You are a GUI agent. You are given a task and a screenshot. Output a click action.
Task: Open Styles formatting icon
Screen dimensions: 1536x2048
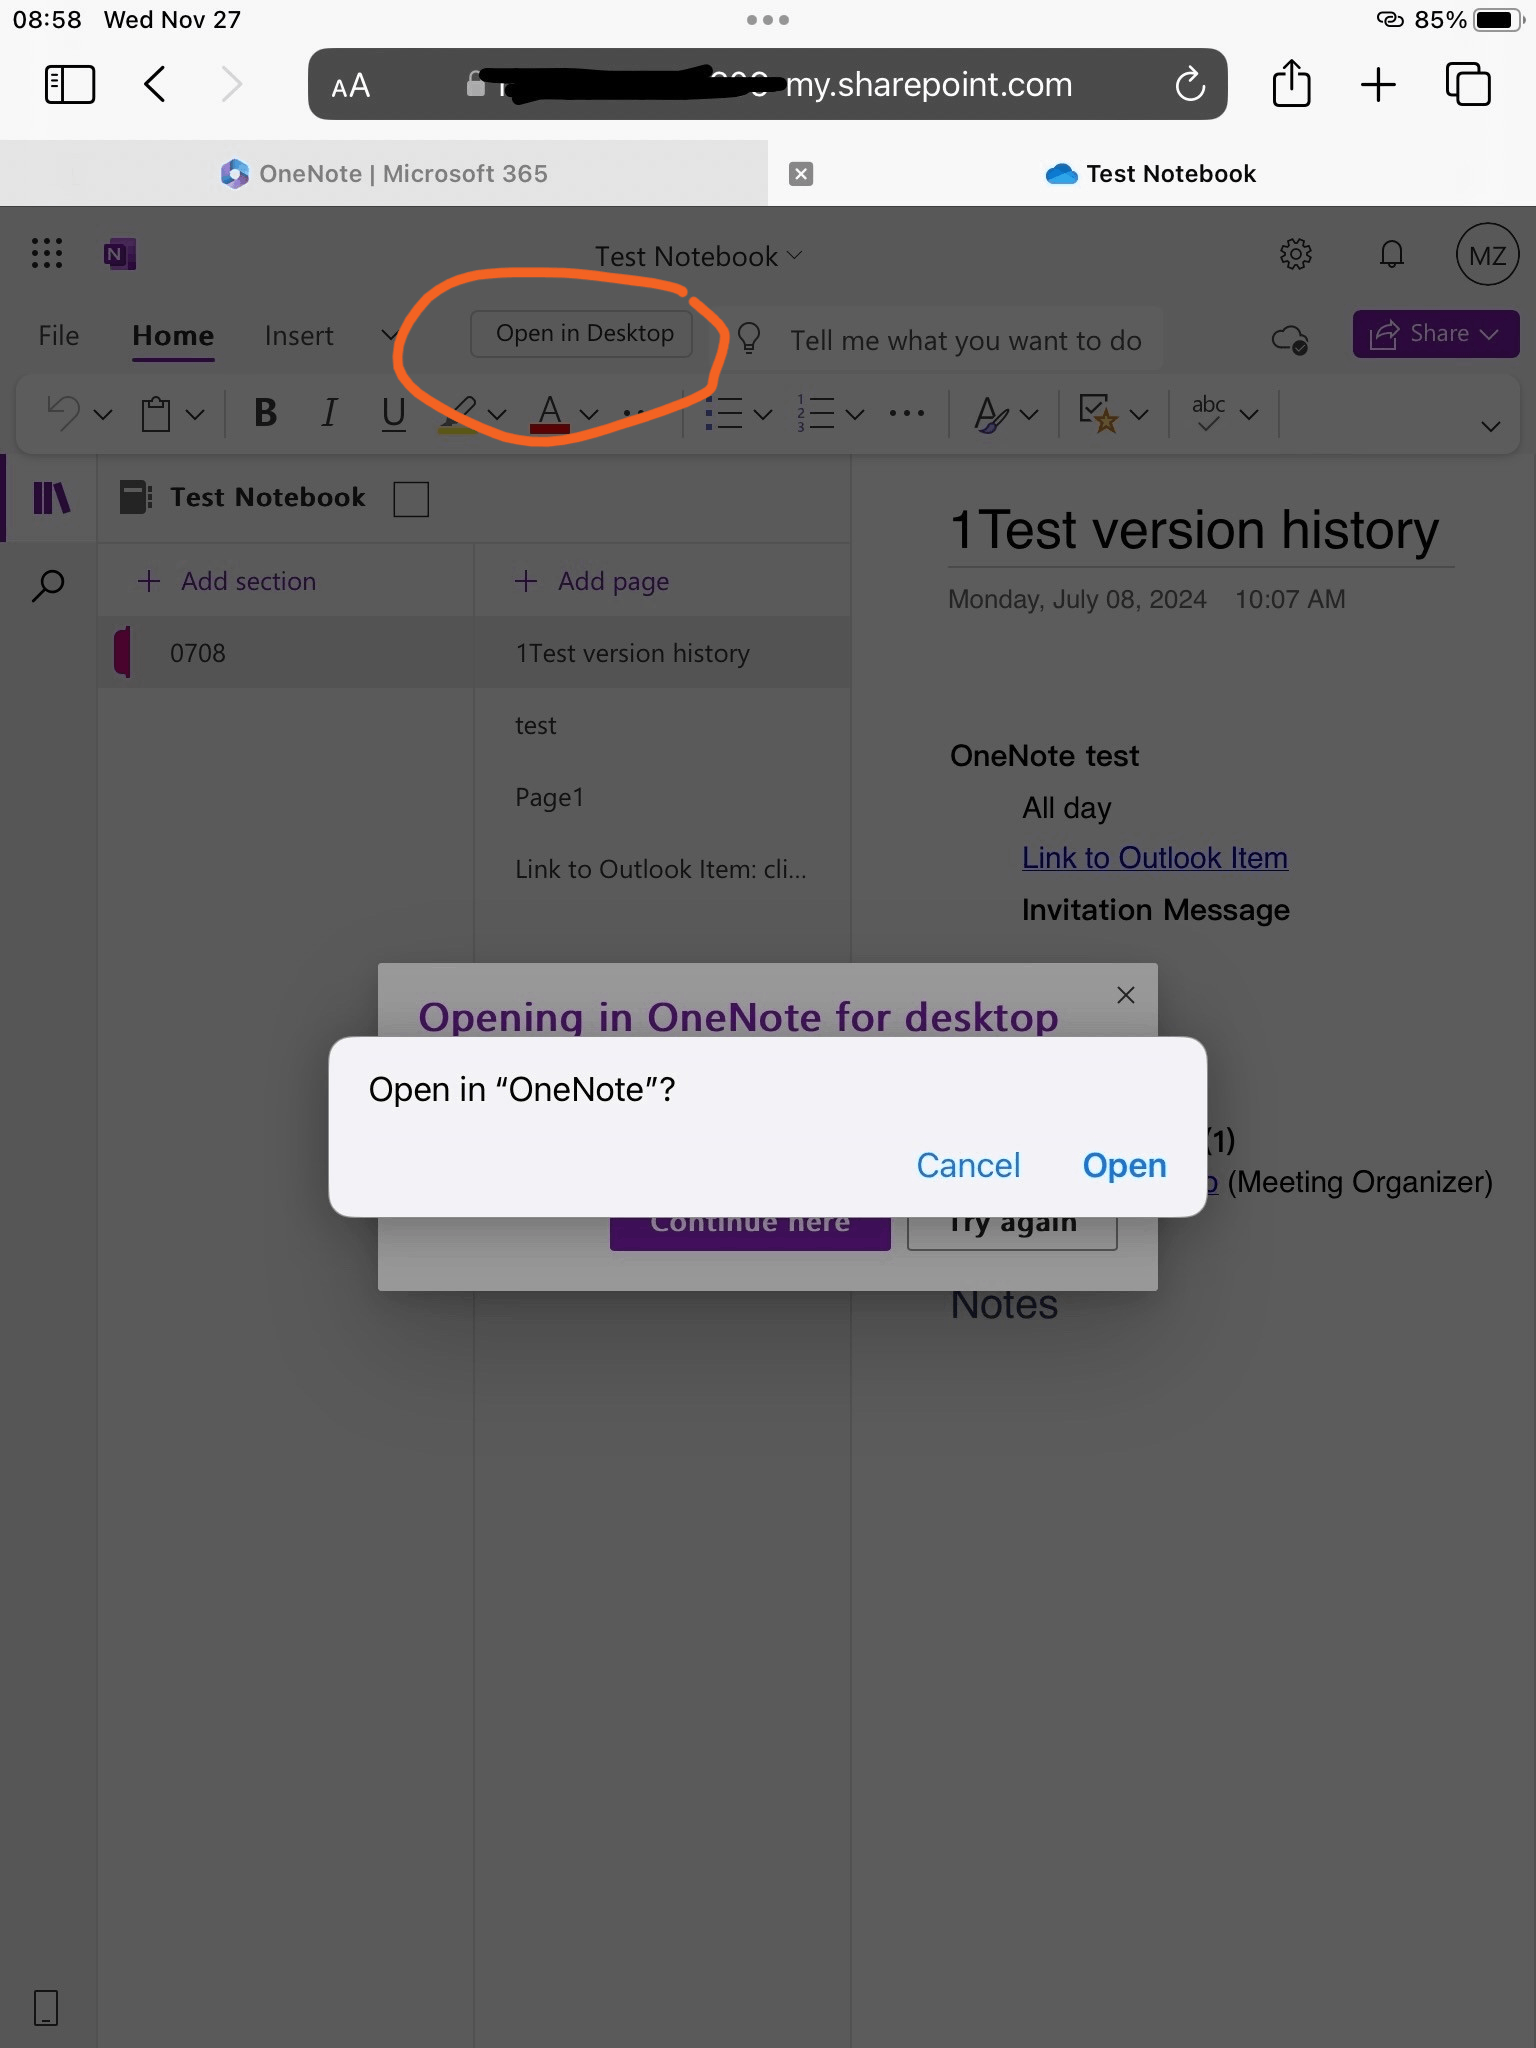[x=991, y=413]
